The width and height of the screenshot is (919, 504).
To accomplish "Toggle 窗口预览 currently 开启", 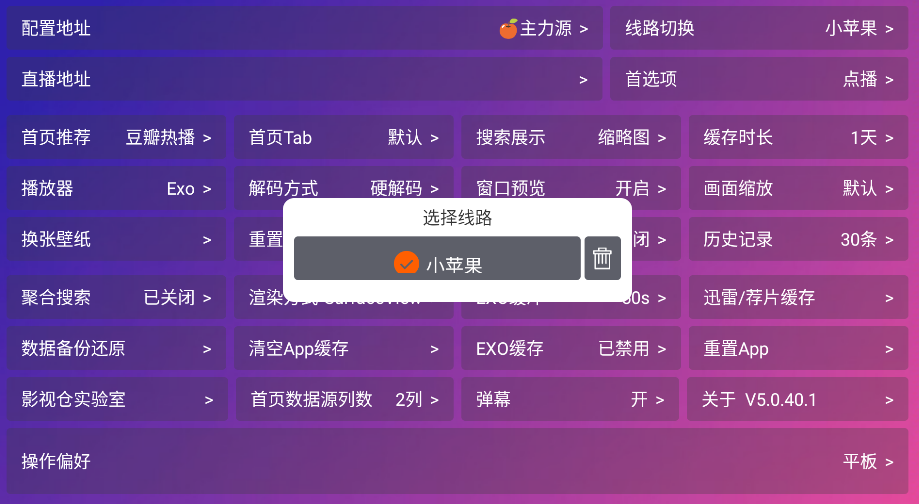I will [x=571, y=188].
